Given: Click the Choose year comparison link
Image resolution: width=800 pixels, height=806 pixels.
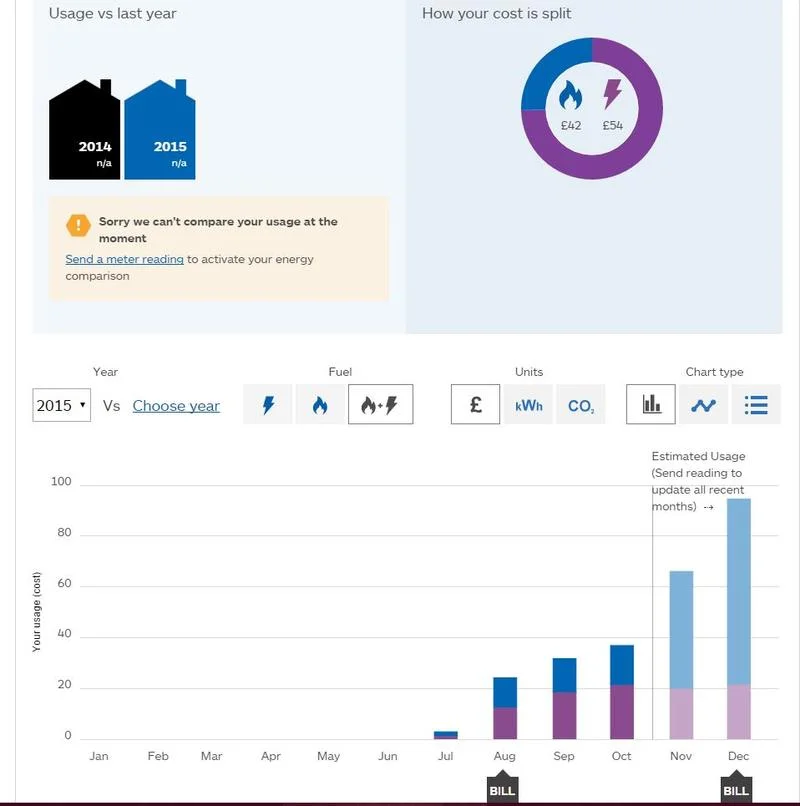Looking at the screenshot, I should [x=176, y=406].
